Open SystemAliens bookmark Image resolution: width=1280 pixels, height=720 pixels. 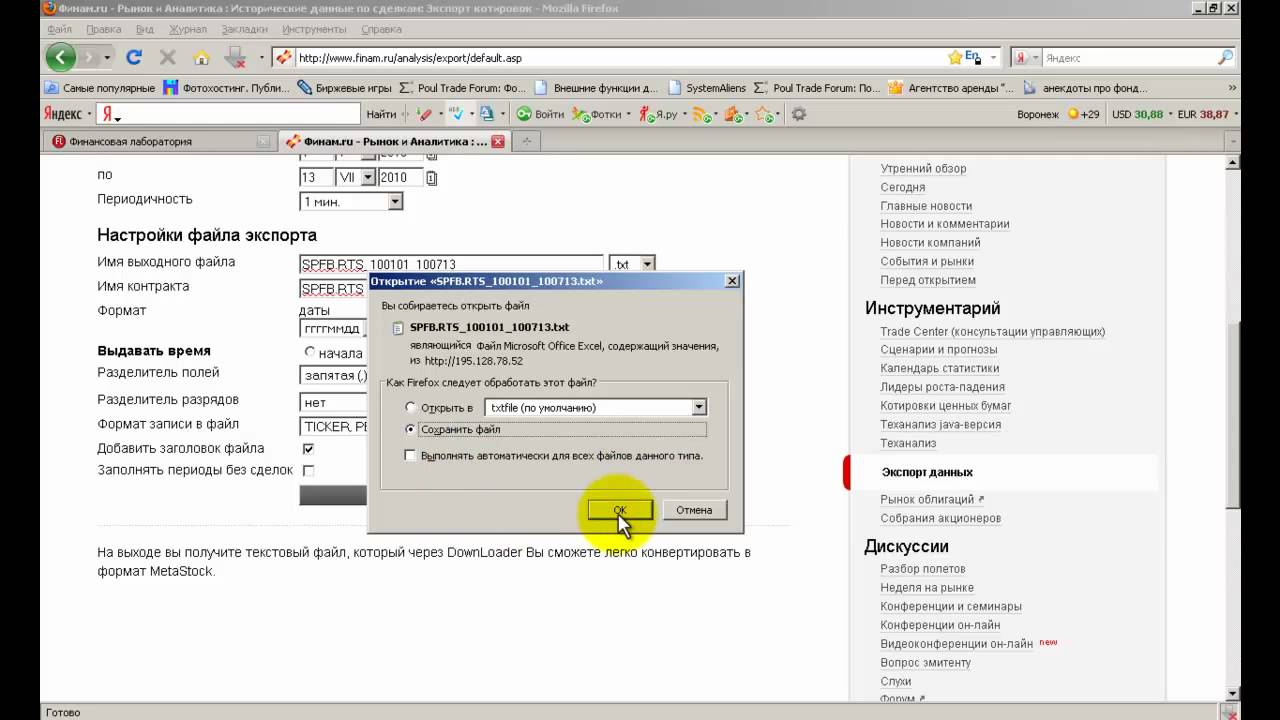(x=708, y=88)
